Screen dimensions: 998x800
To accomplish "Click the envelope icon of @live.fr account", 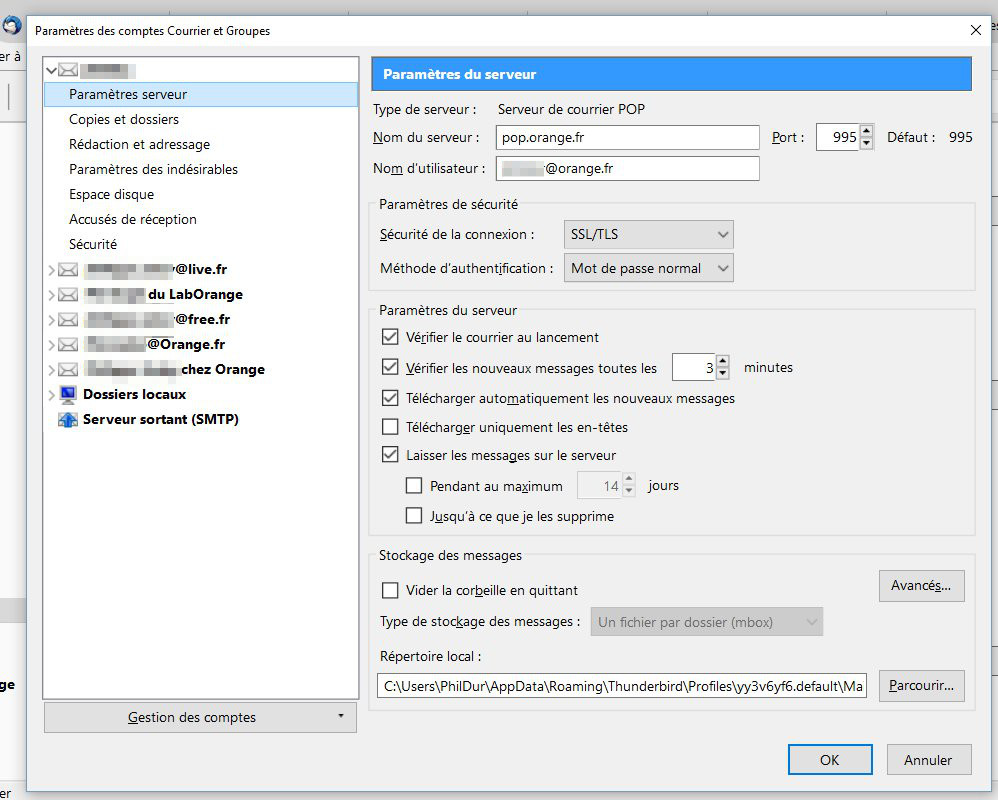I will click(x=68, y=270).
